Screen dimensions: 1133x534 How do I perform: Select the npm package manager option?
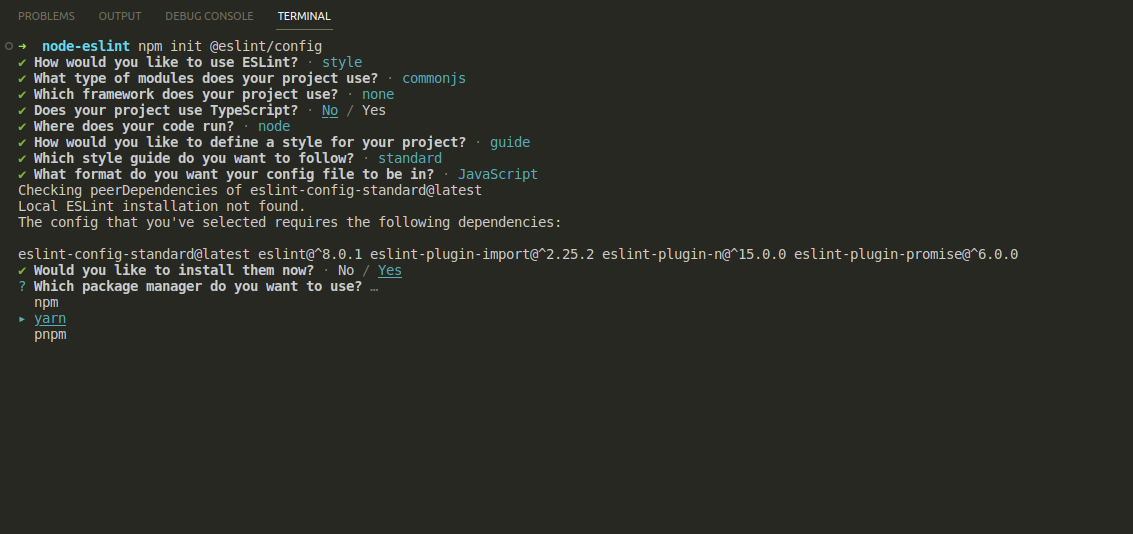[46, 302]
